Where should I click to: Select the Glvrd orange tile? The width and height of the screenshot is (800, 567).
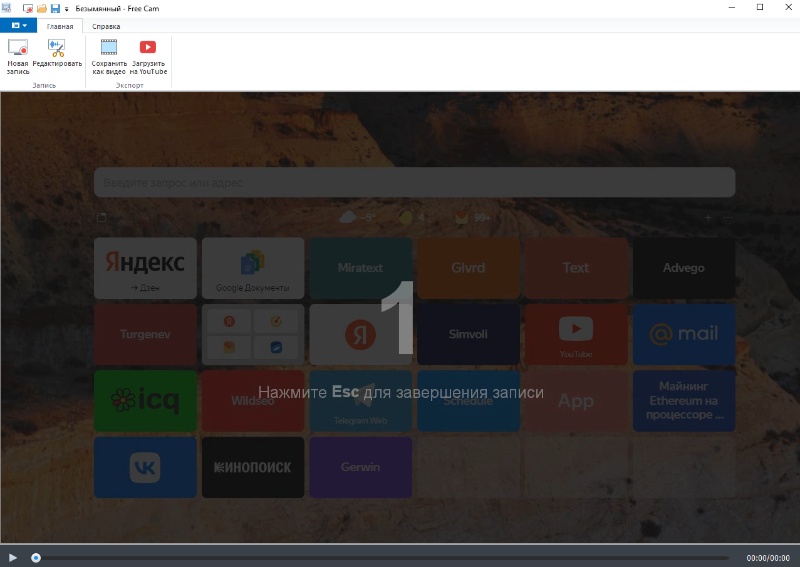coord(468,268)
